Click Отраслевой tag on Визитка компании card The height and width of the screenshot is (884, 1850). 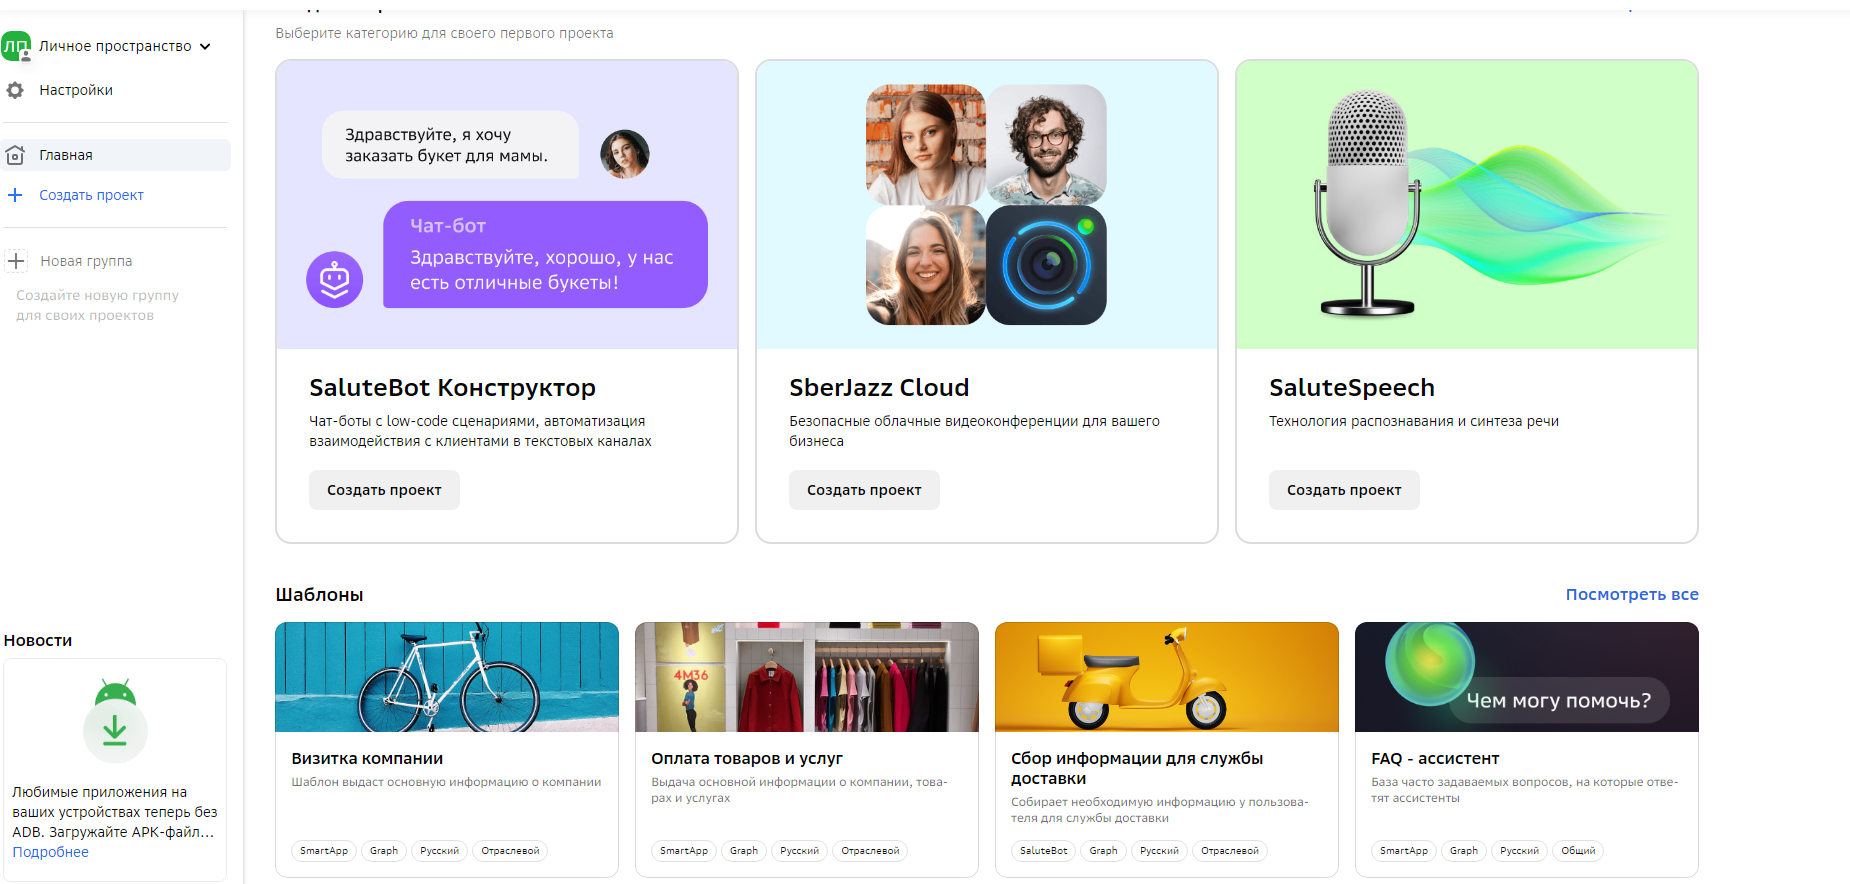[510, 851]
